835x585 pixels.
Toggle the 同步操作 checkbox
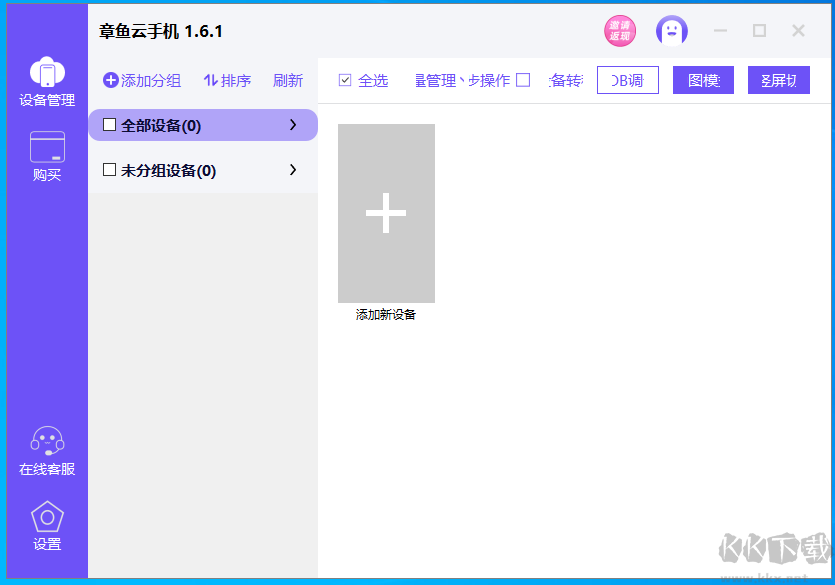(524, 80)
